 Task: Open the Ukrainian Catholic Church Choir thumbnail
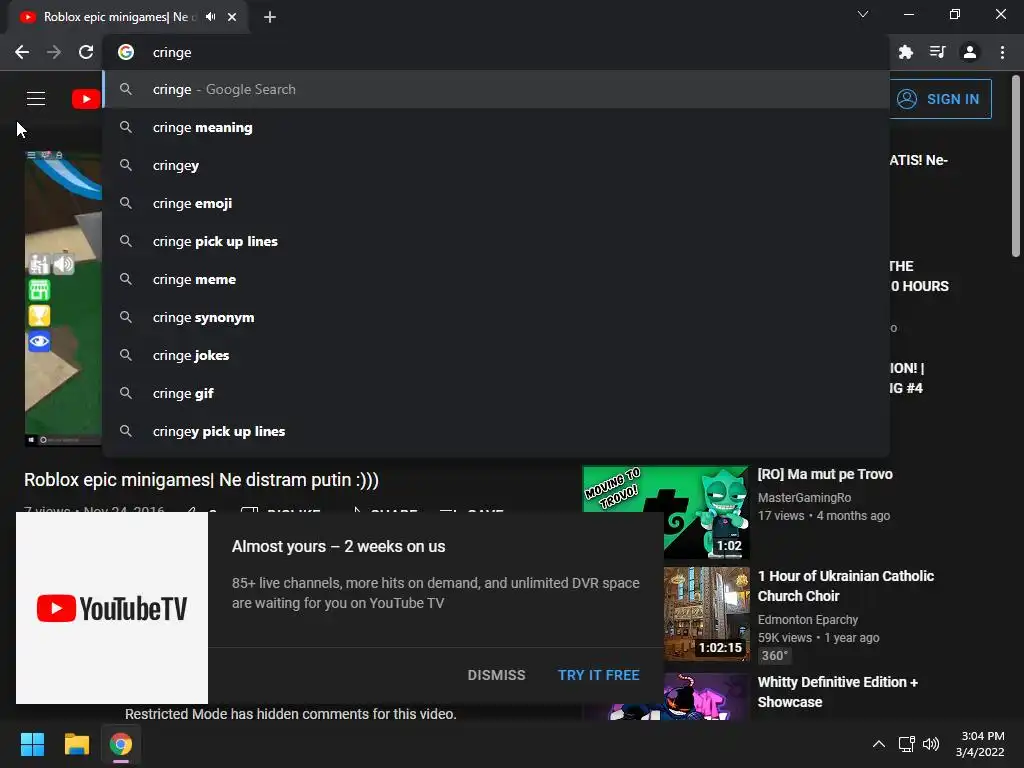pos(707,614)
